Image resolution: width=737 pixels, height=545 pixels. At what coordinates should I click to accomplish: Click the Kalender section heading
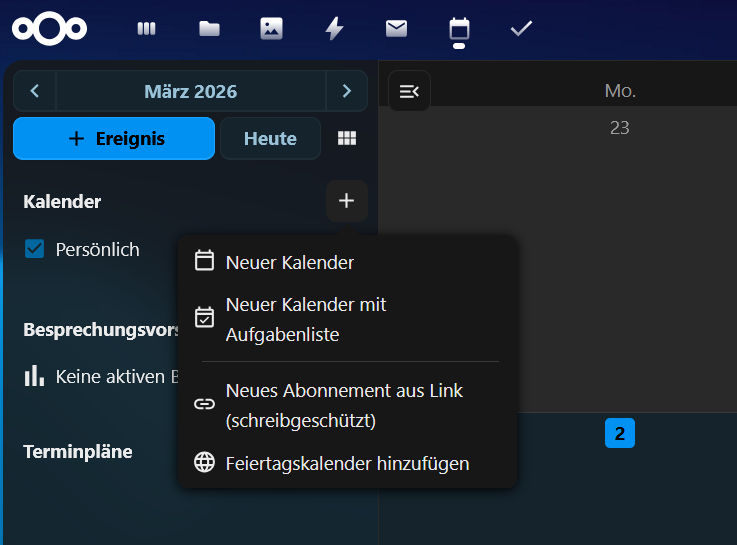click(x=62, y=202)
